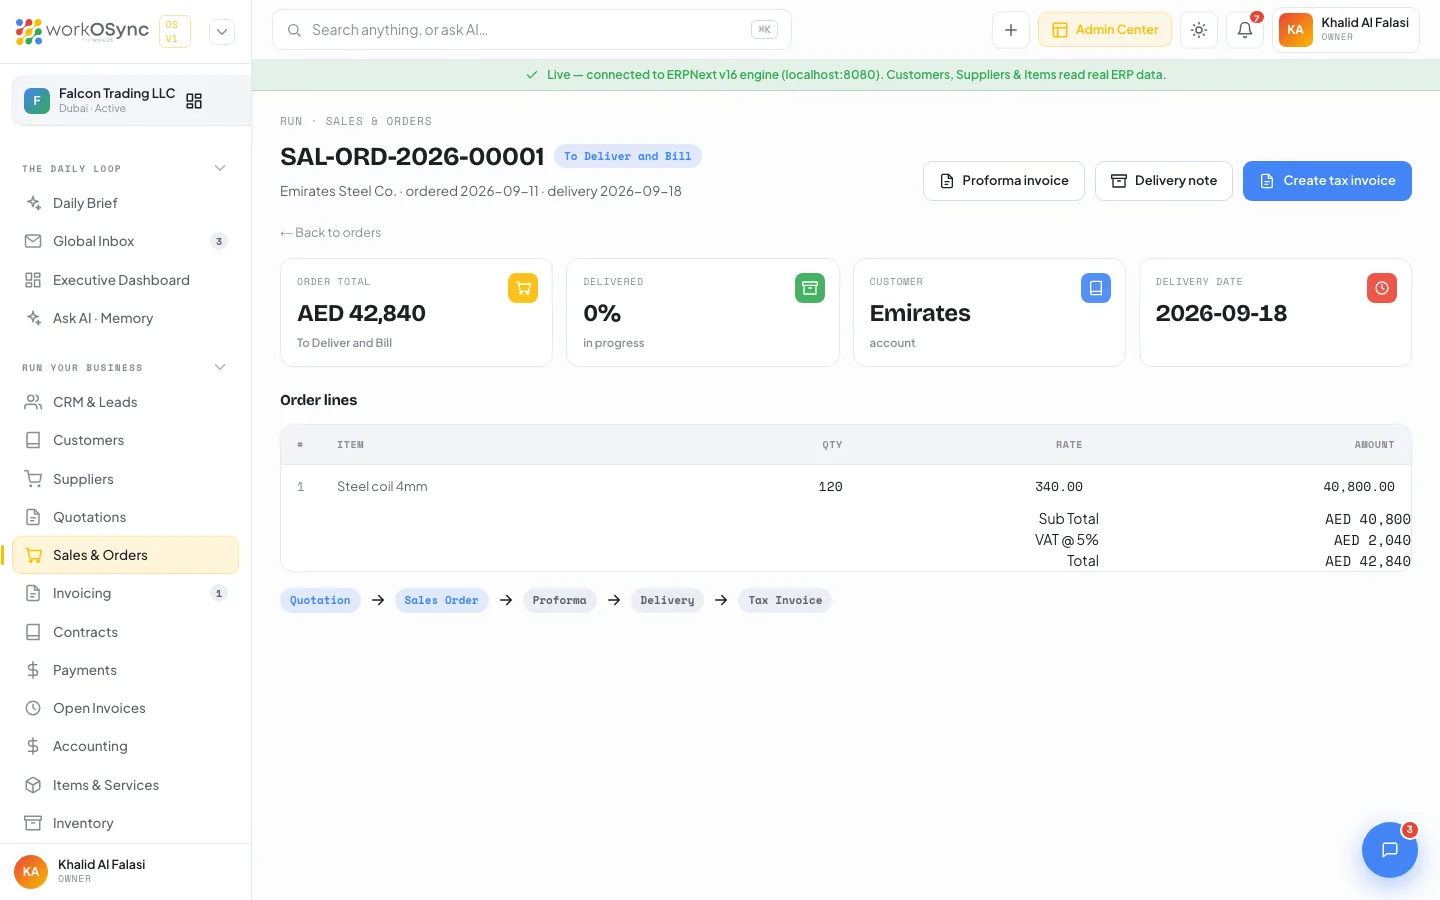Click the Sales Order workflow step chip

(441, 600)
